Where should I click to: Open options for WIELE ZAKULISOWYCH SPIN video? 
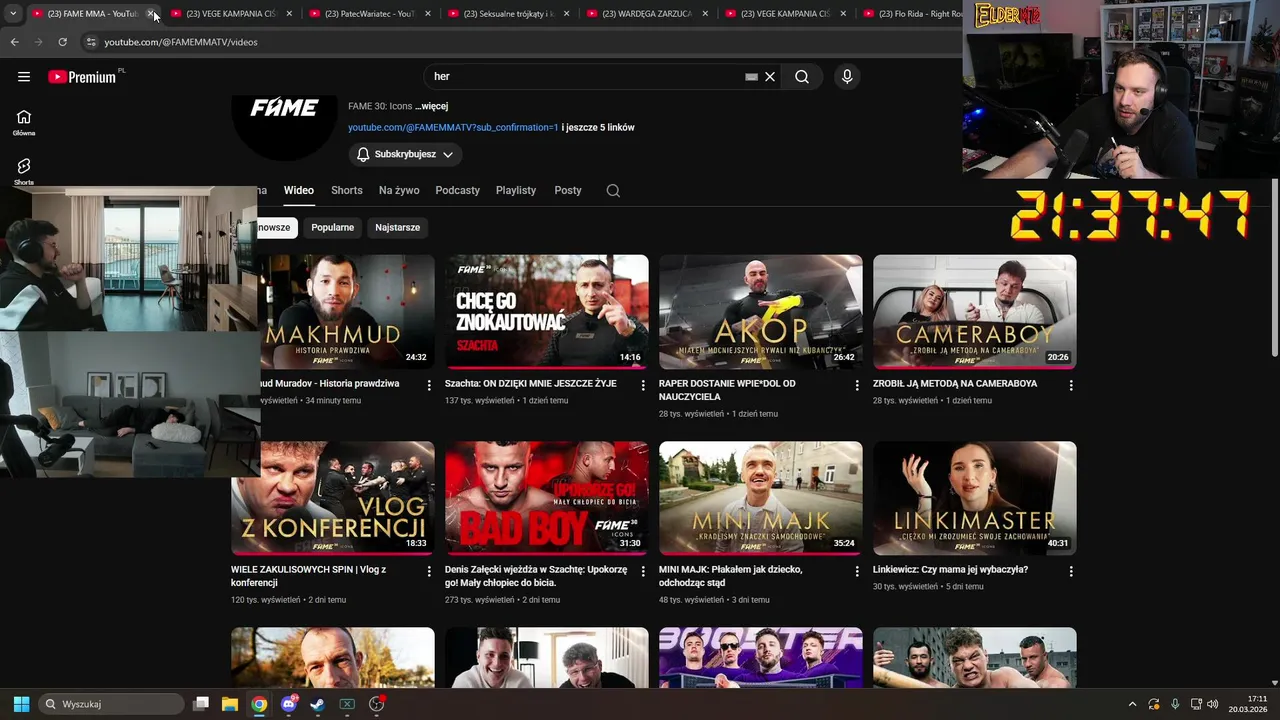[x=429, y=571]
